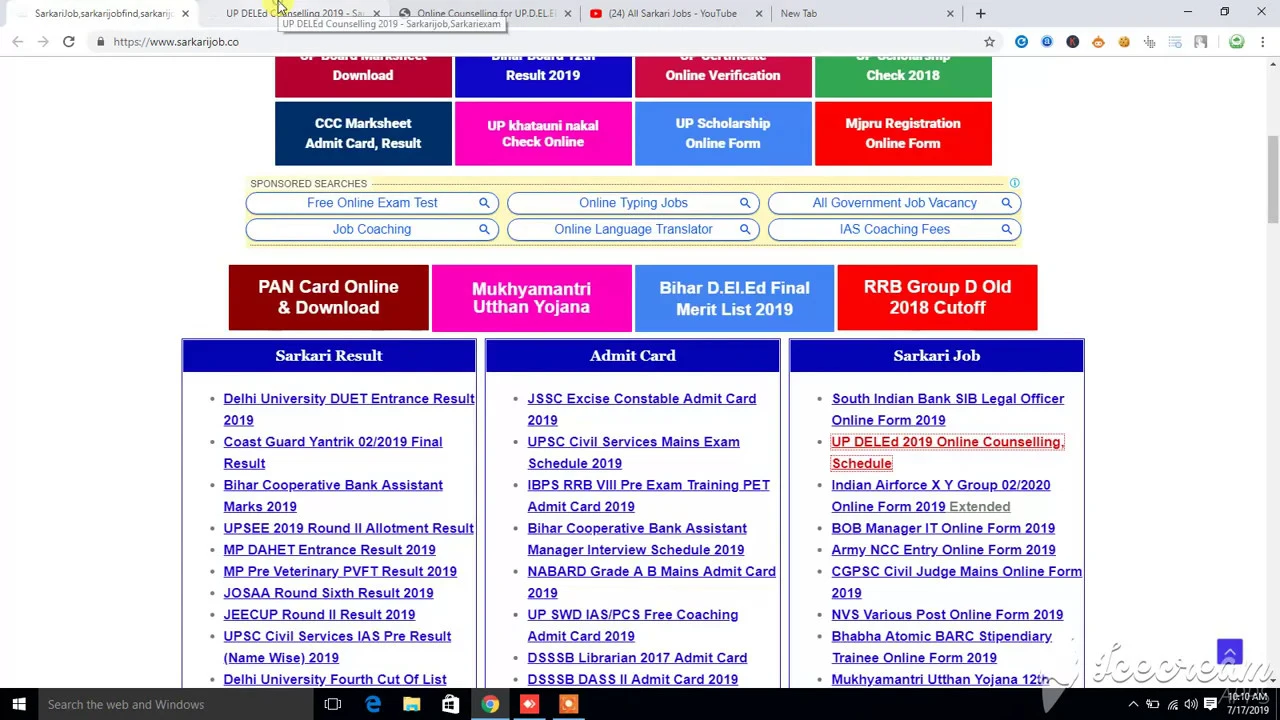The height and width of the screenshot is (720, 1280).
Task: Launch Microsoft Edge from the taskbar
Action: pyautogui.click(x=372, y=704)
